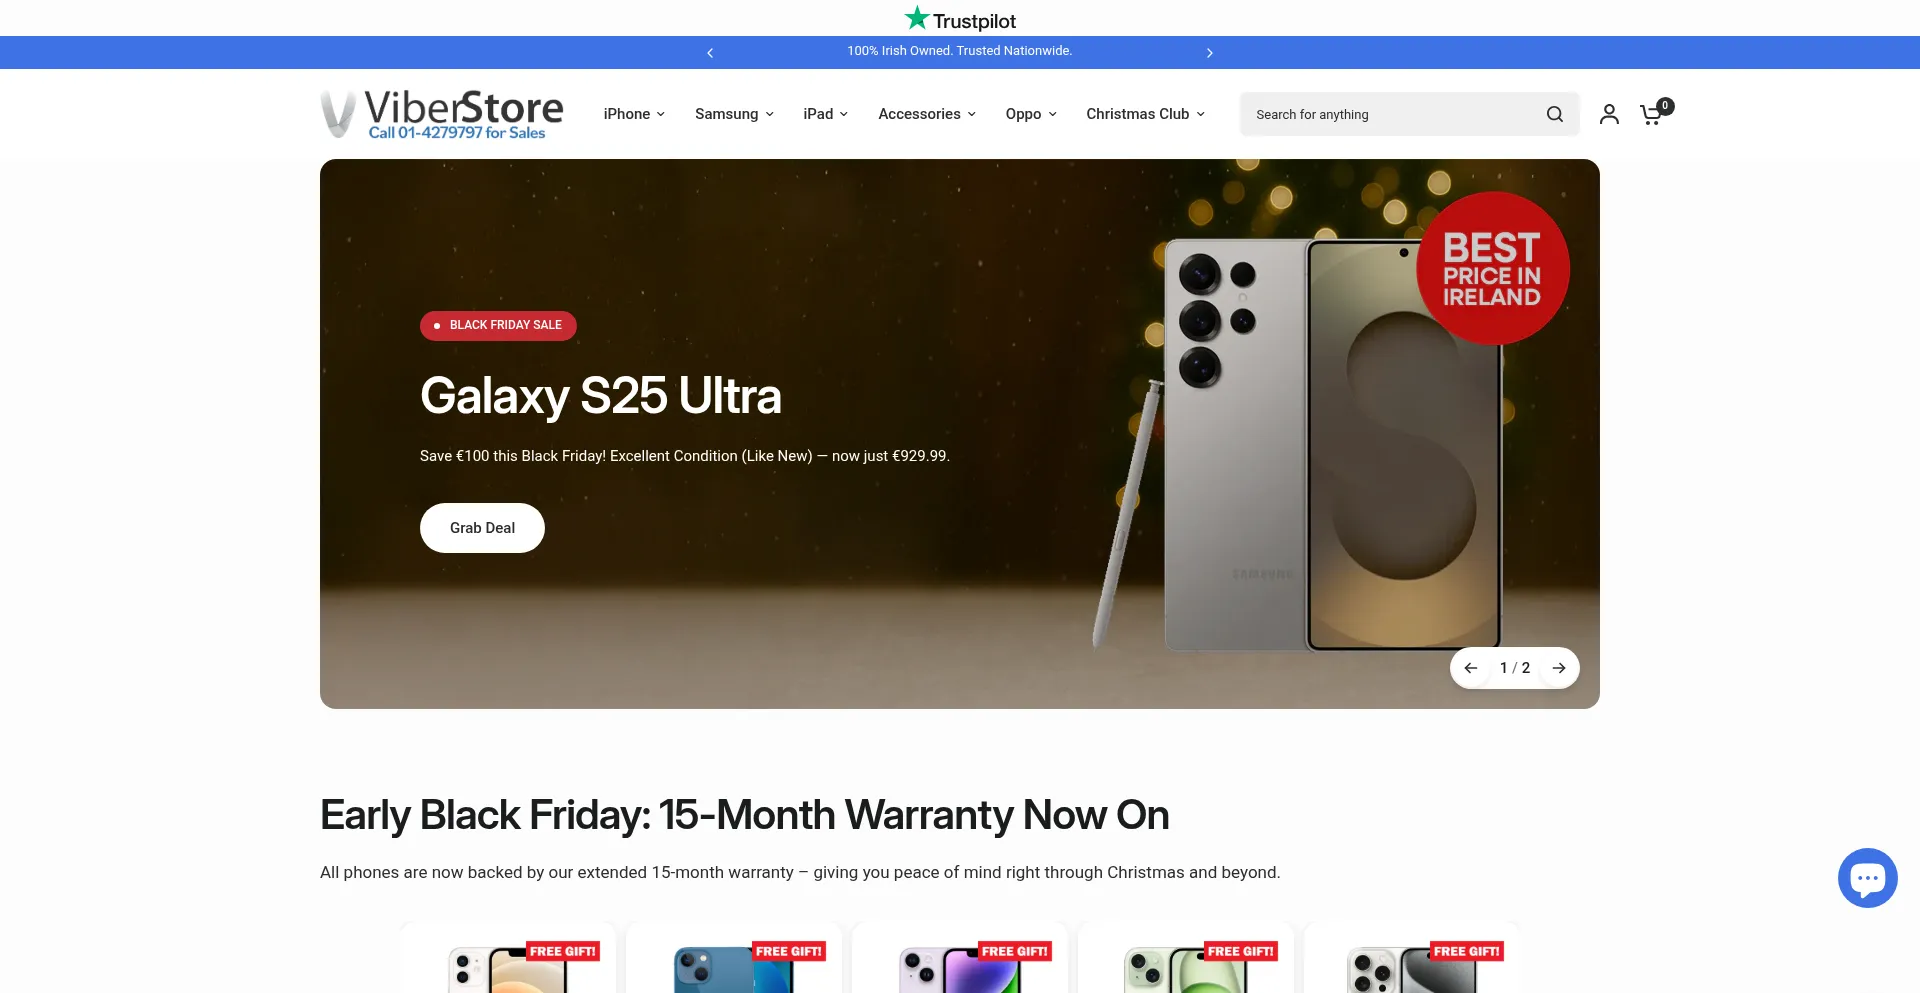Open the shopping cart icon
This screenshot has width=1920, height=993.
pyautogui.click(x=1654, y=113)
